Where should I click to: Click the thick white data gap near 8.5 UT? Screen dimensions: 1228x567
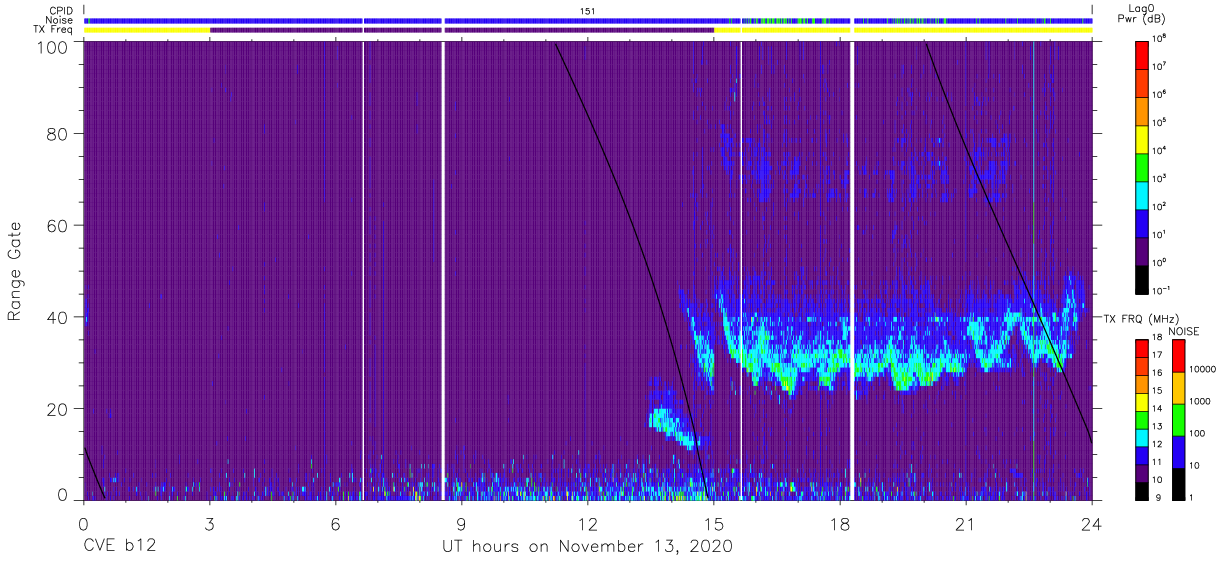point(443,271)
